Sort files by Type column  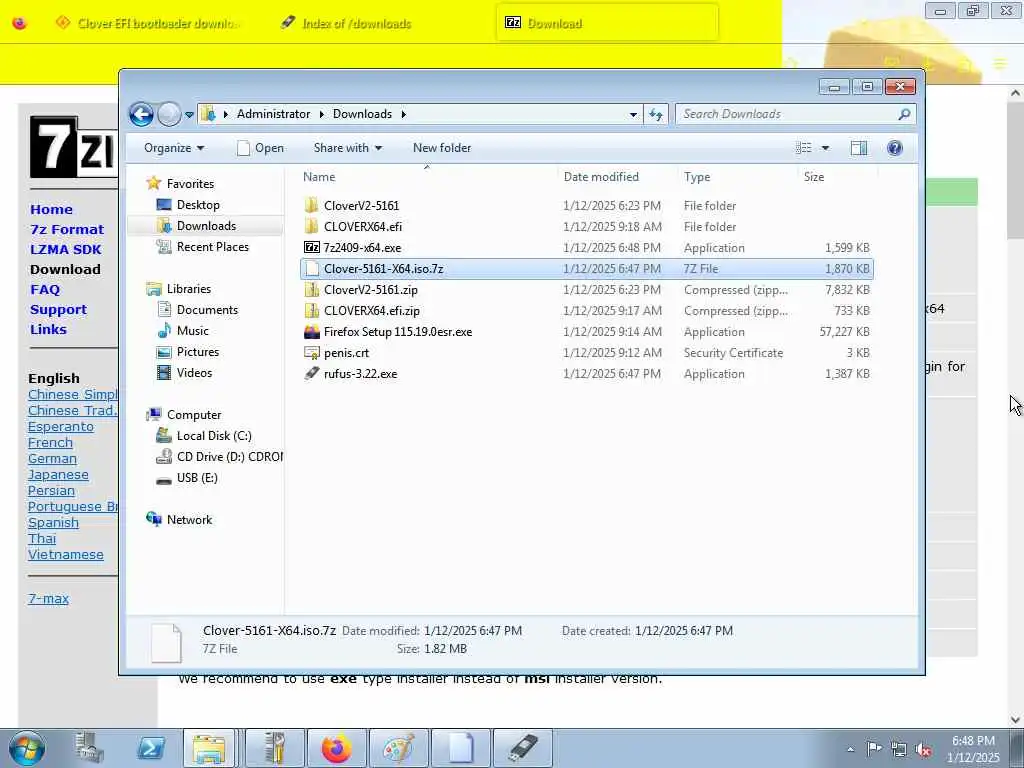click(697, 177)
